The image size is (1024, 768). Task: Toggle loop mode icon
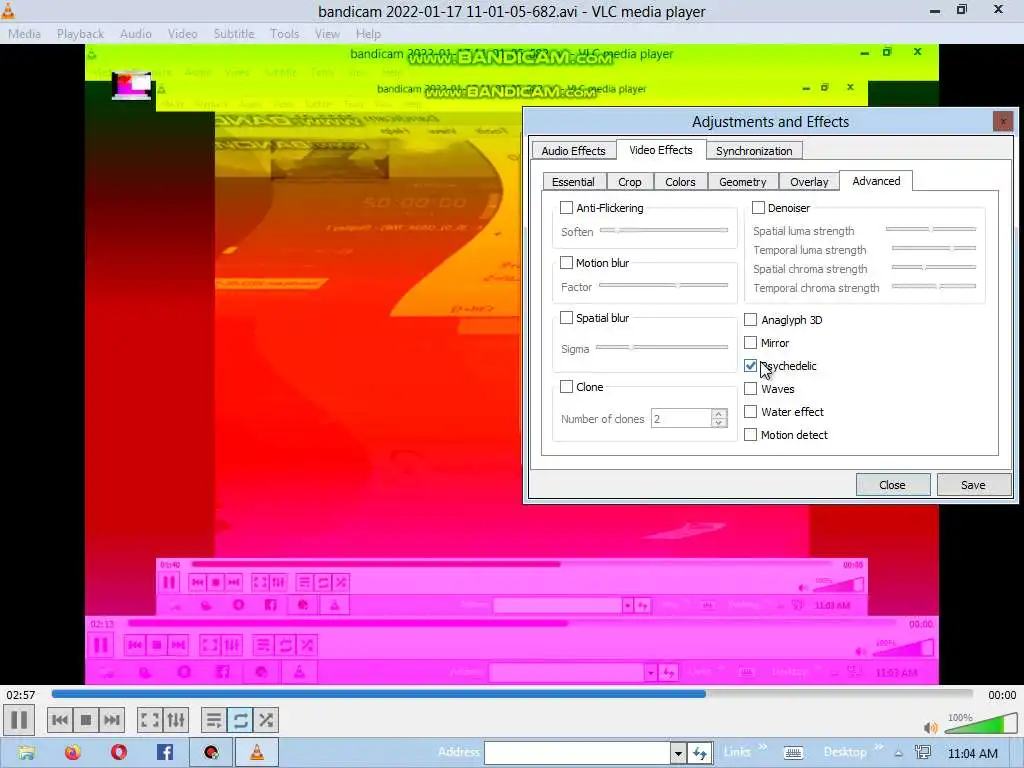coord(240,720)
